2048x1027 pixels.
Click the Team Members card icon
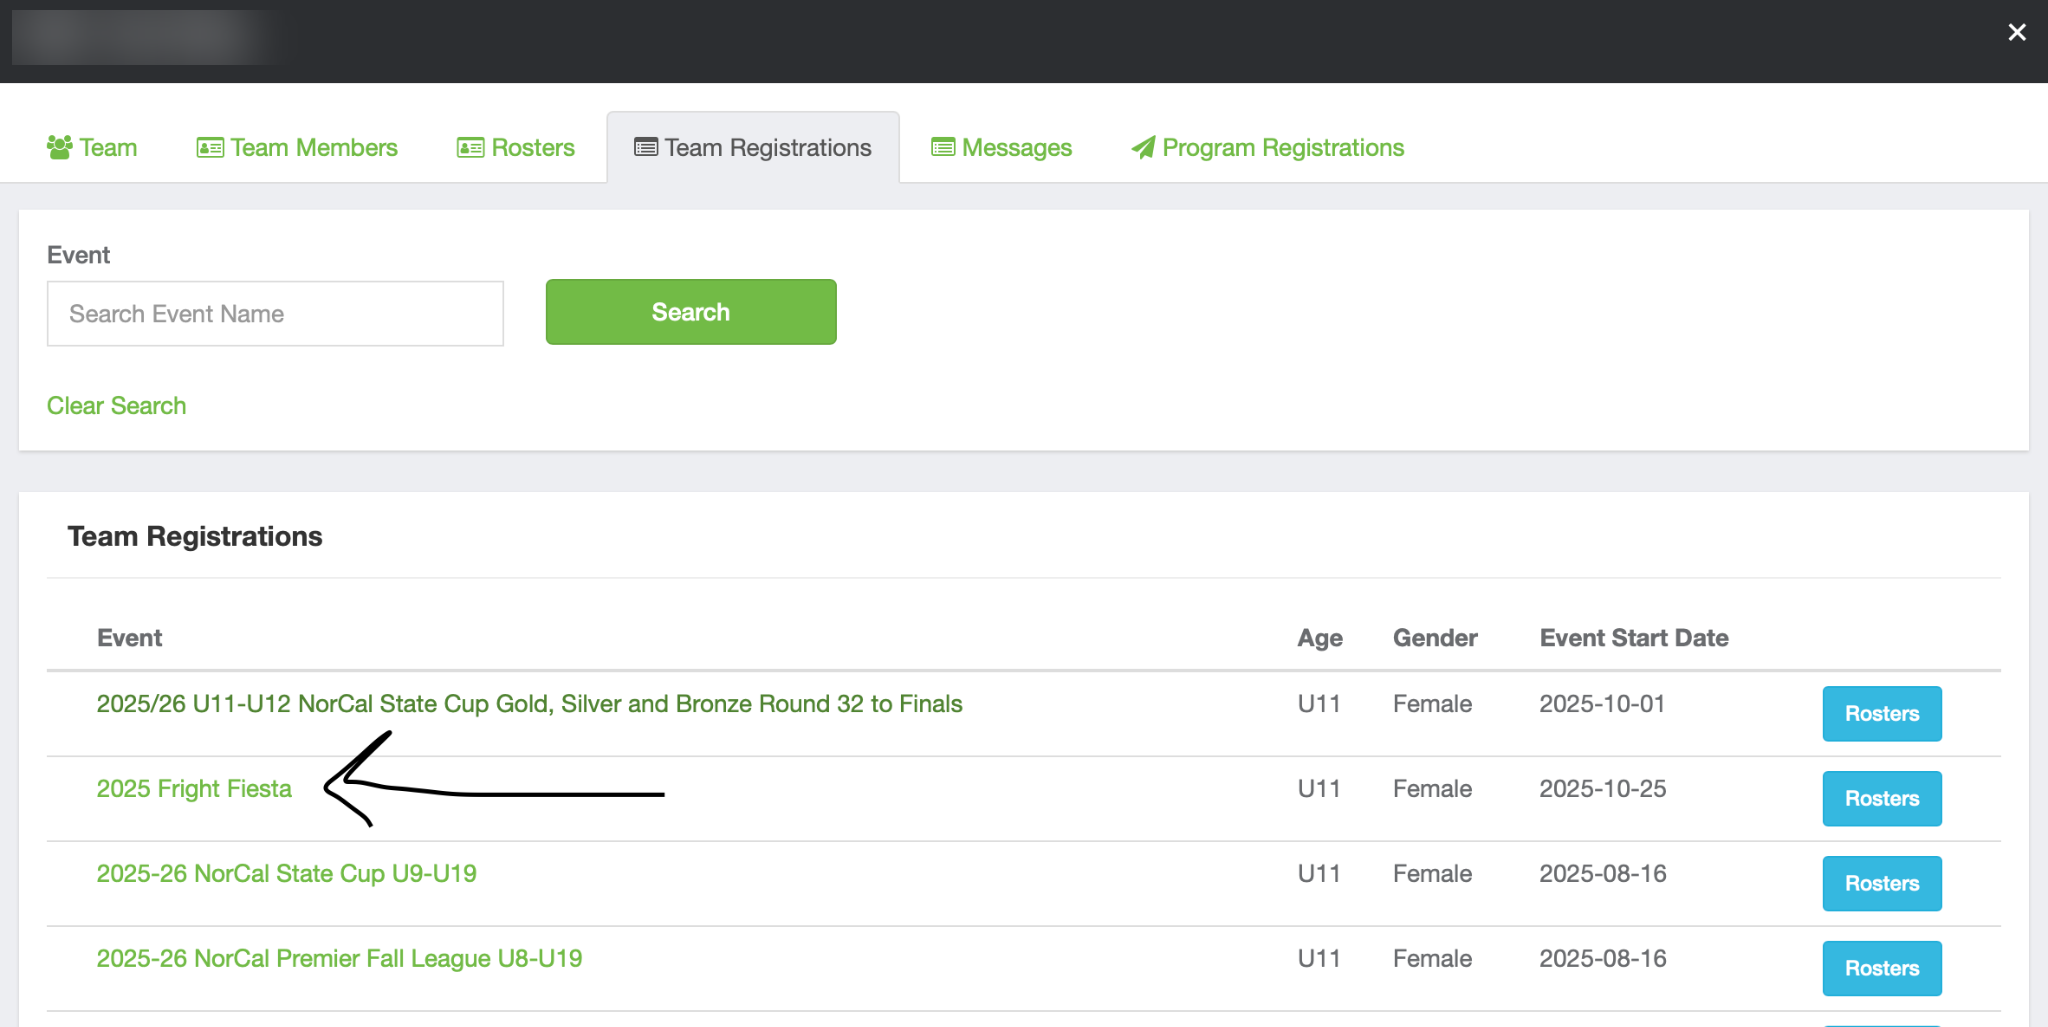tap(210, 148)
